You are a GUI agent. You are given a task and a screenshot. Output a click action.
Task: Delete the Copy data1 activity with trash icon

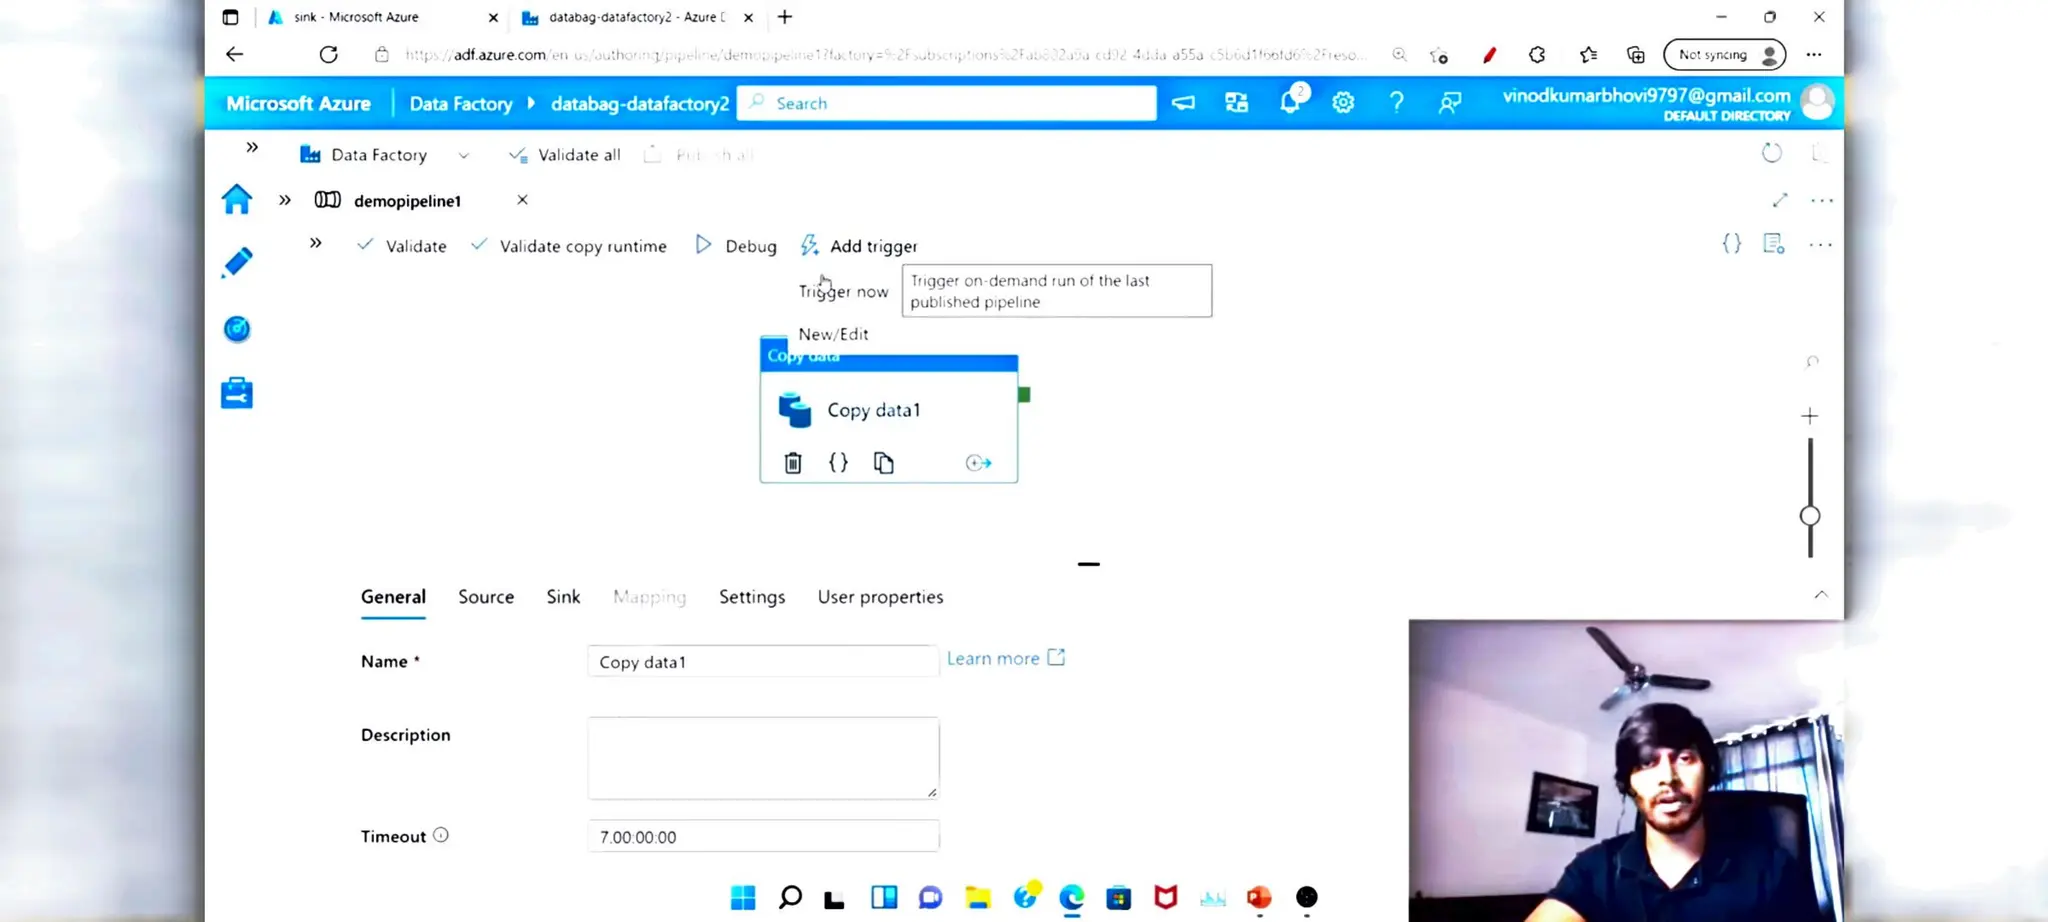click(793, 463)
